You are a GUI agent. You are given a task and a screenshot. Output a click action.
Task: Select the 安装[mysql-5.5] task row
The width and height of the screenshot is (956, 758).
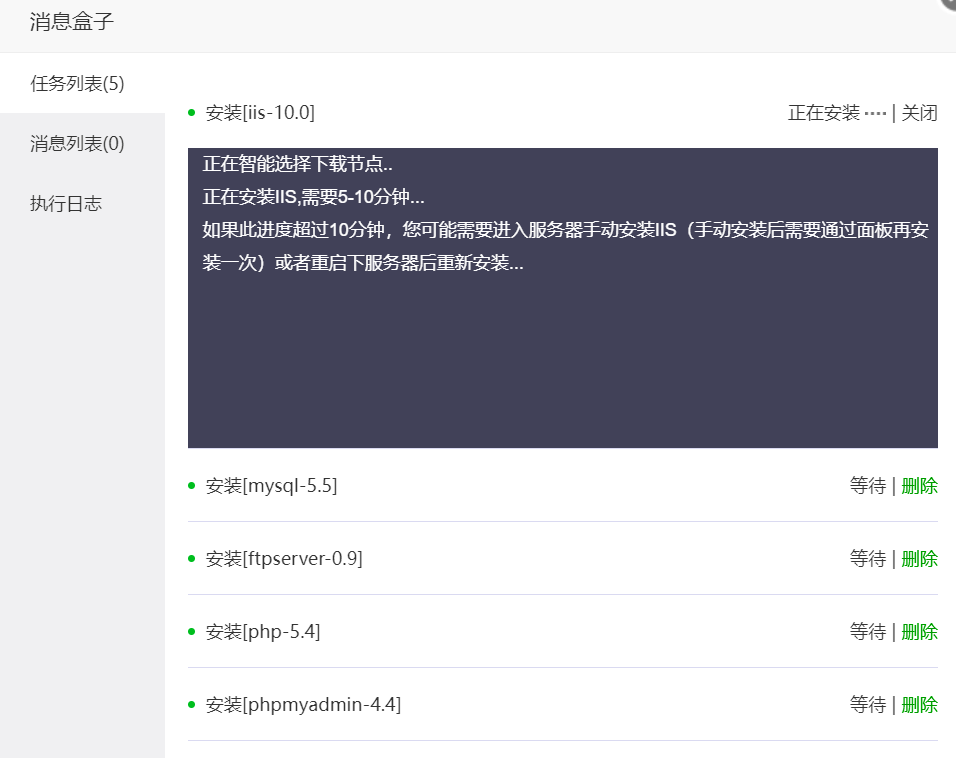coord(563,486)
